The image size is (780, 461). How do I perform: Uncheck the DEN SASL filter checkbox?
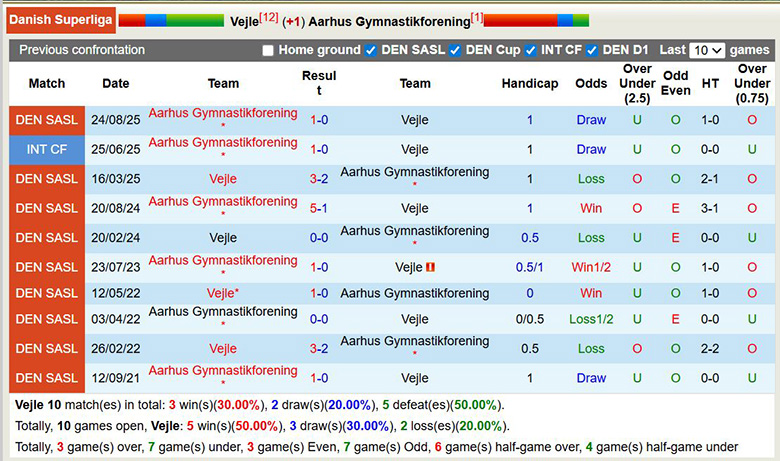371,50
